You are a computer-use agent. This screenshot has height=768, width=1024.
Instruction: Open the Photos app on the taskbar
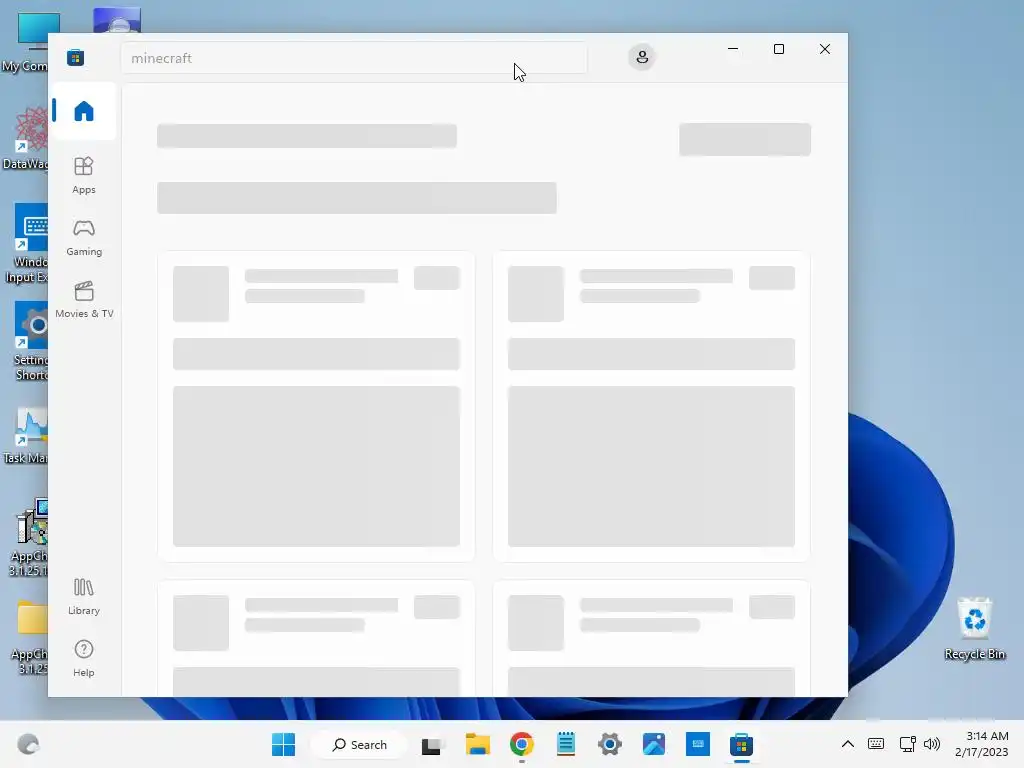(x=654, y=744)
